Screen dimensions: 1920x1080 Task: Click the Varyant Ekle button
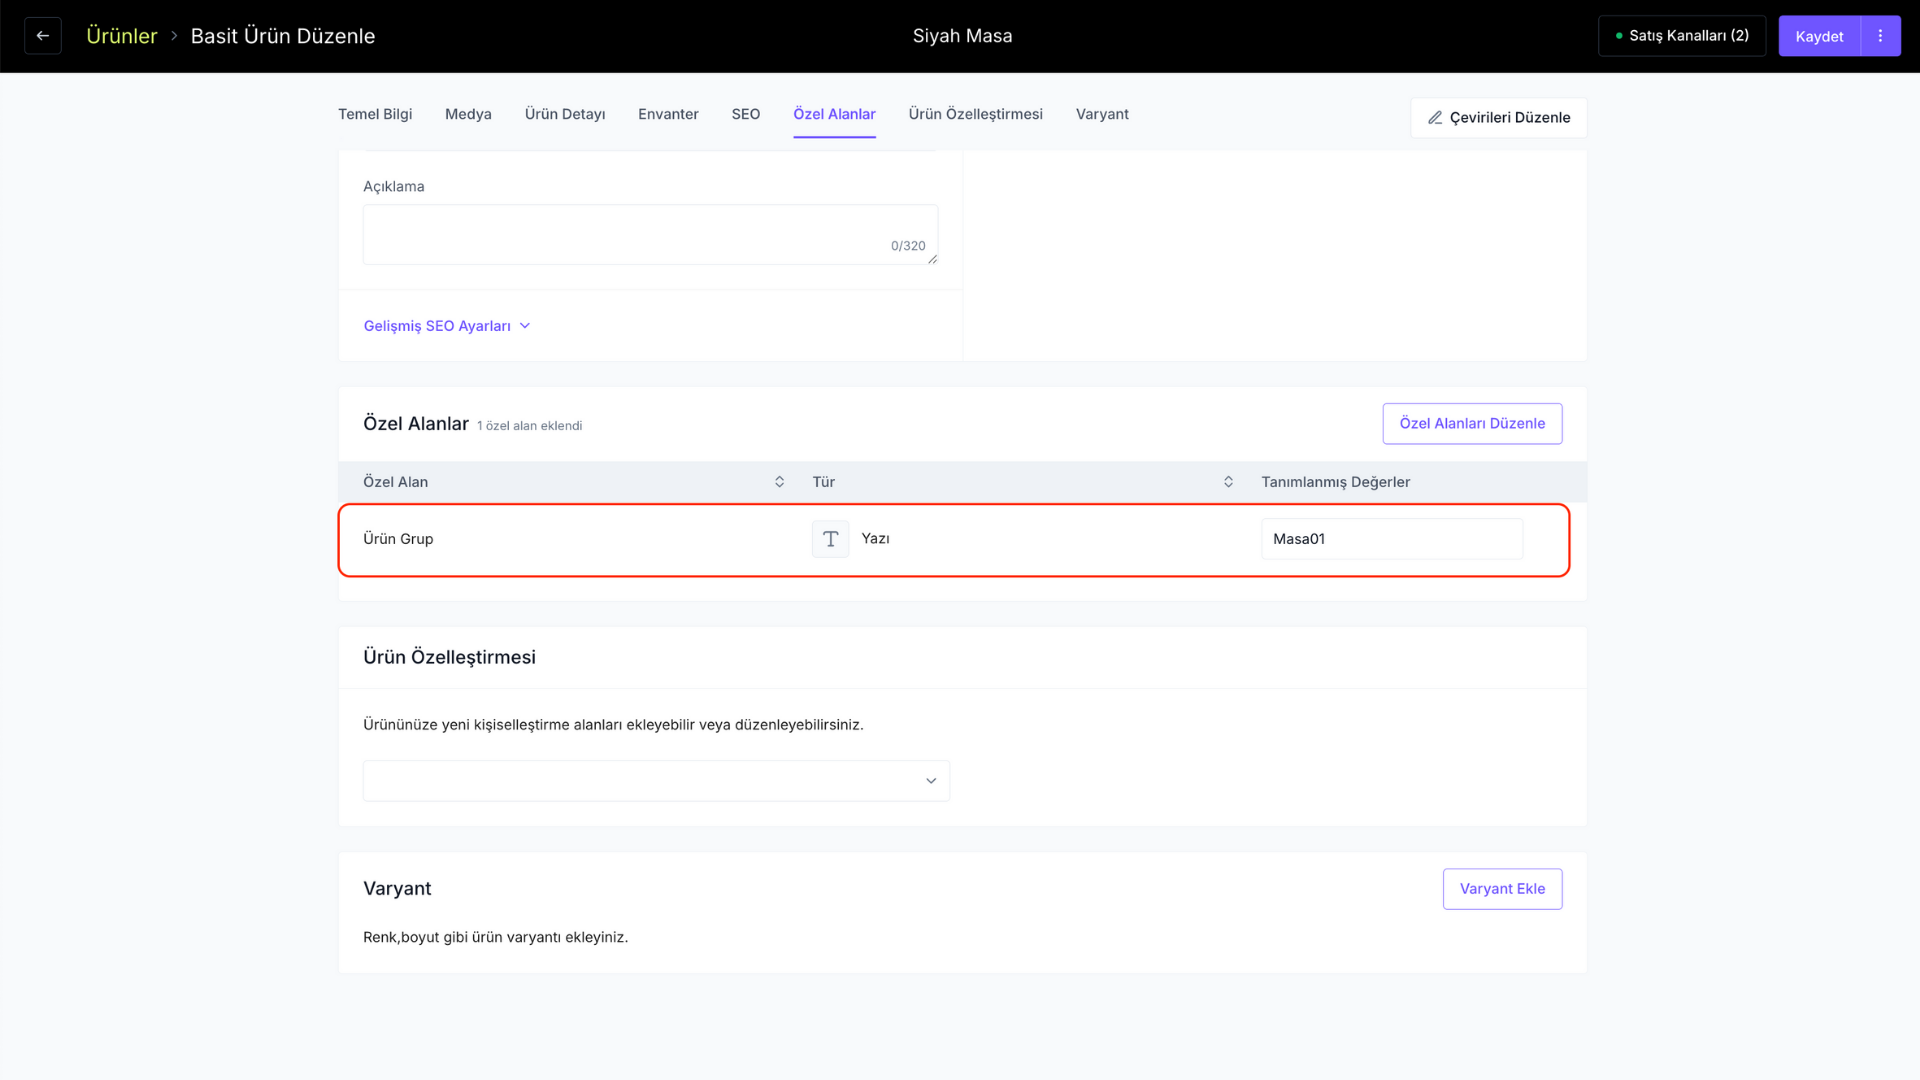click(x=1502, y=889)
